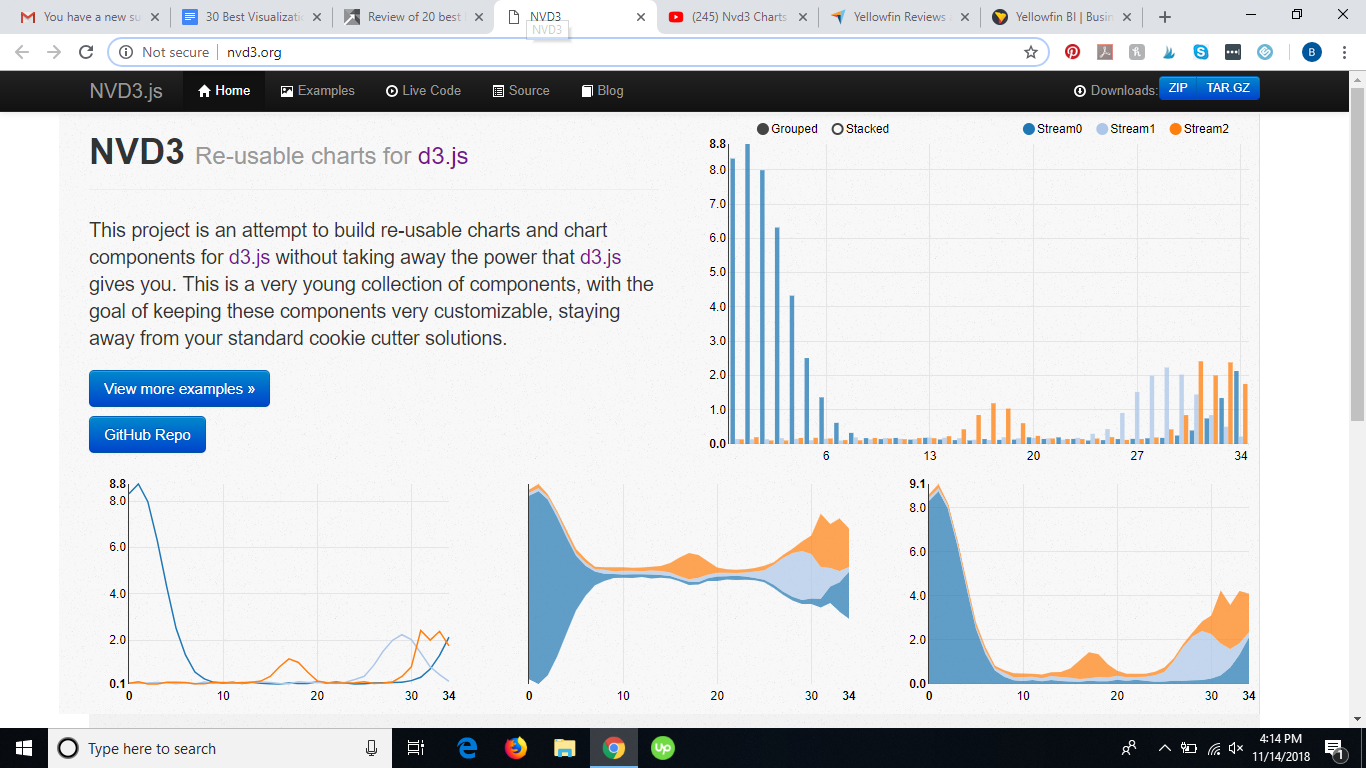Open notification center icon
Image resolution: width=1366 pixels, height=768 pixels.
(1334, 748)
